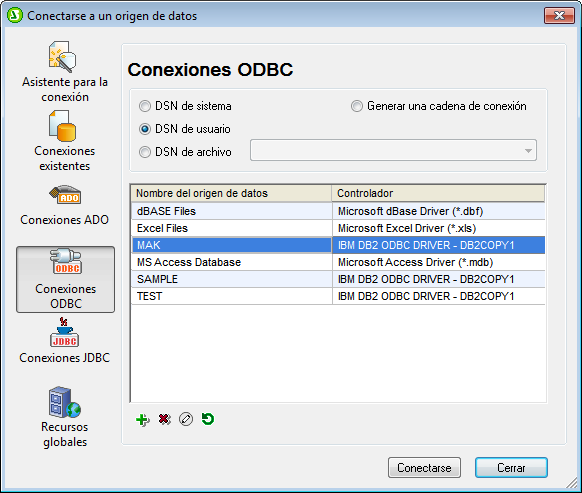Viewport: 582px width, 493px height.
Task: Select the dBASE Files data source row
Action: point(338,211)
